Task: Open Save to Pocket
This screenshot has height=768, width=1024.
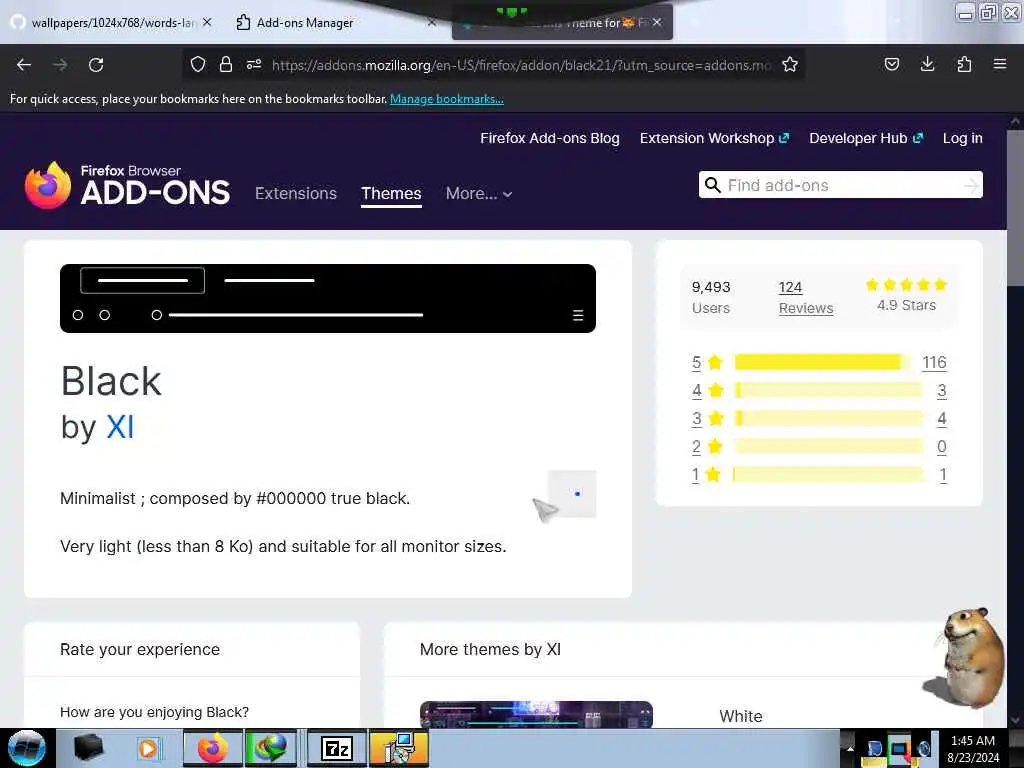Action: pyautogui.click(x=891, y=64)
